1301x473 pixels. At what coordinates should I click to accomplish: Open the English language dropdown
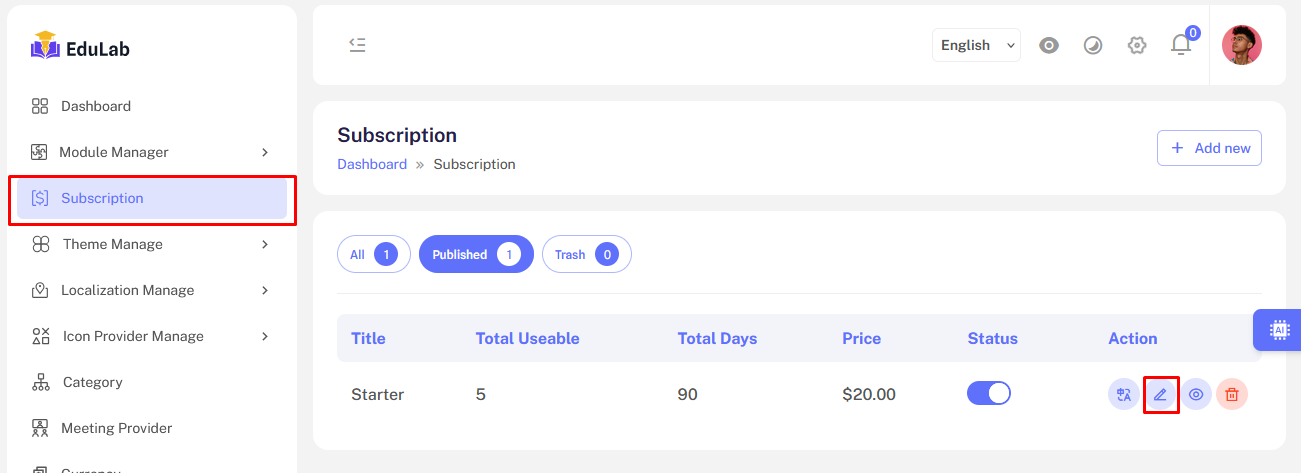coord(977,45)
